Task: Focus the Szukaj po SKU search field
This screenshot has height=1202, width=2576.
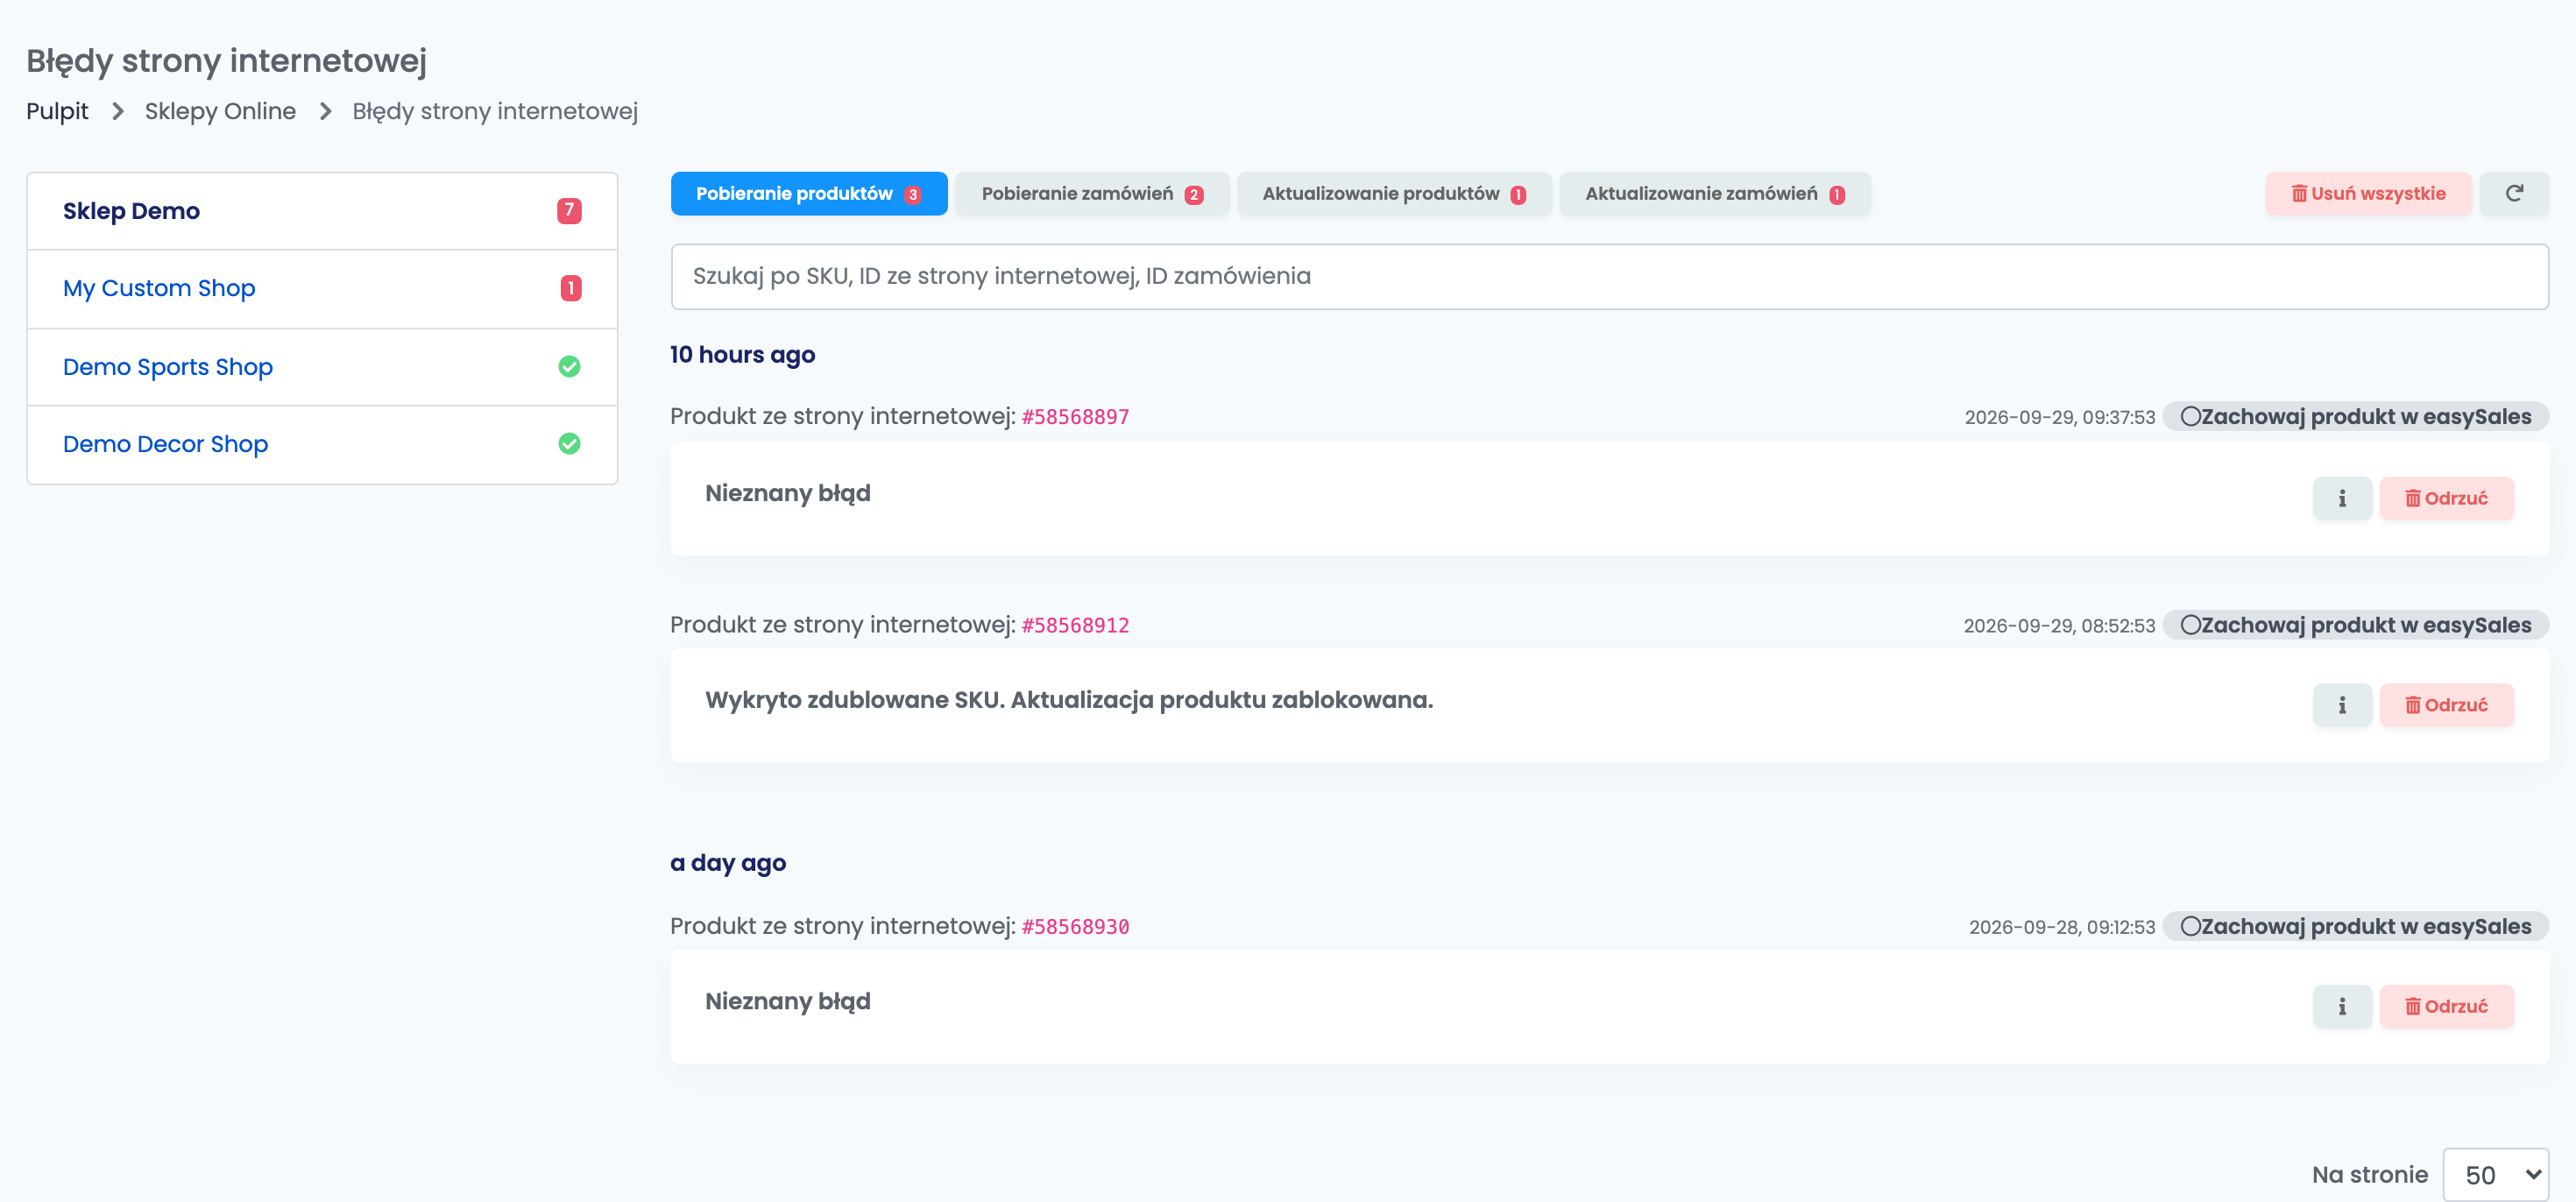Action: 1609,277
